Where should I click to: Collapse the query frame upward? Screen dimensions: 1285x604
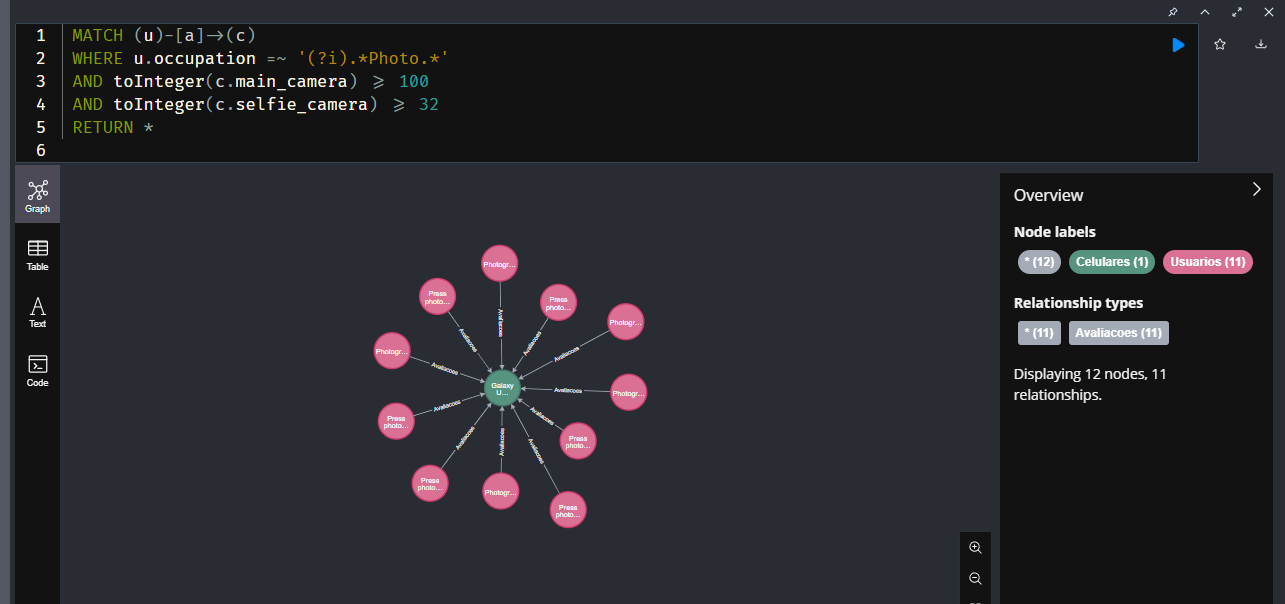[1204, 12]
